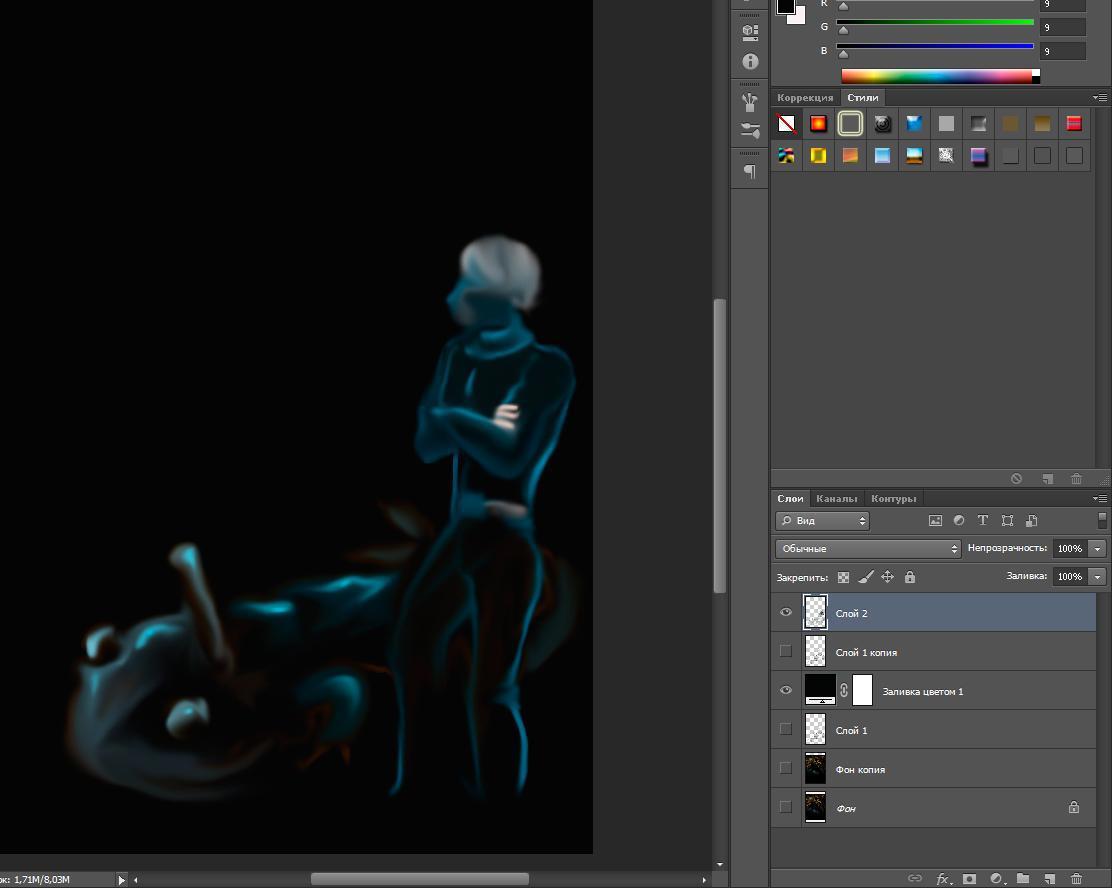Expand the Непрозрачность opacity dropdown arrow
The width and height of the screenshot is (1113, 888).
pyautogui.click(x=1097, y=549)
